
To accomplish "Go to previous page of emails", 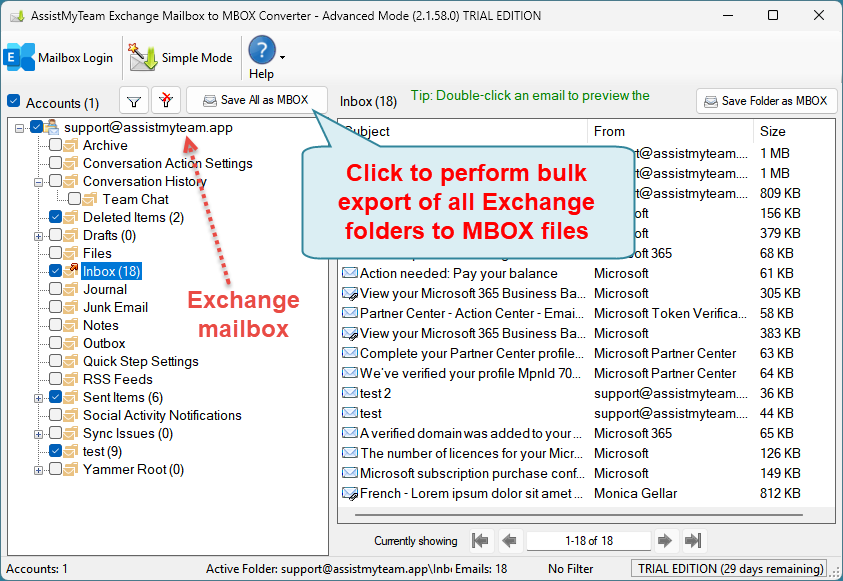I will tap(509, 541).
